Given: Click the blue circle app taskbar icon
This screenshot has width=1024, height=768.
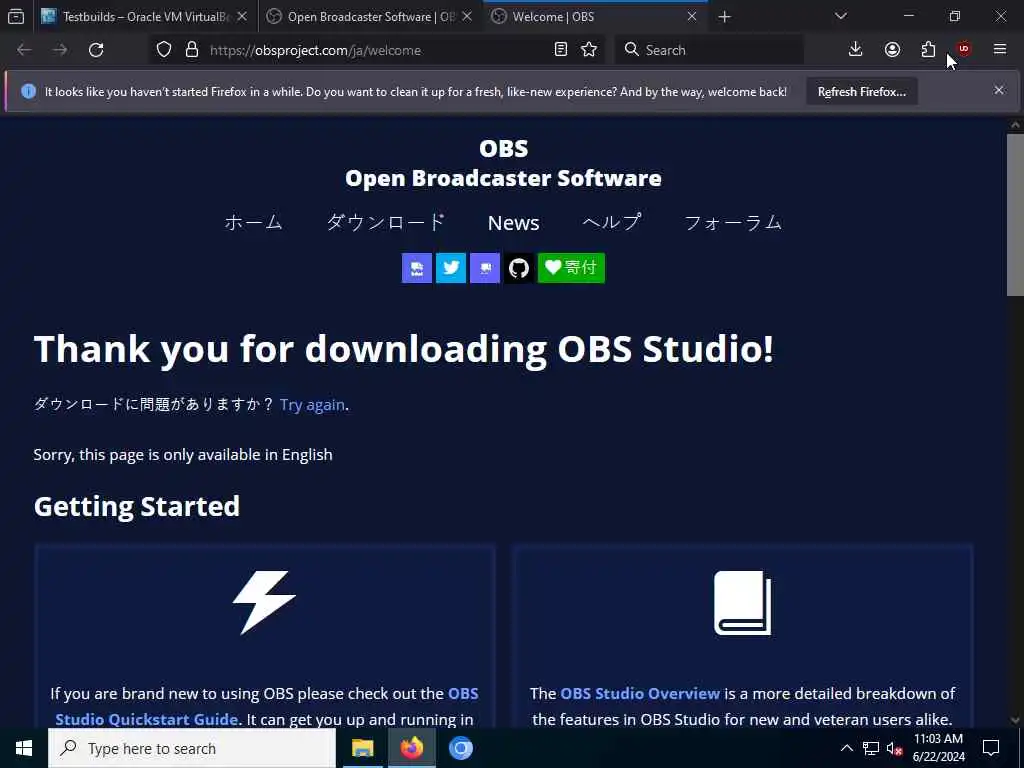Looking at the screenshot, I should click(x=460, y=748).
